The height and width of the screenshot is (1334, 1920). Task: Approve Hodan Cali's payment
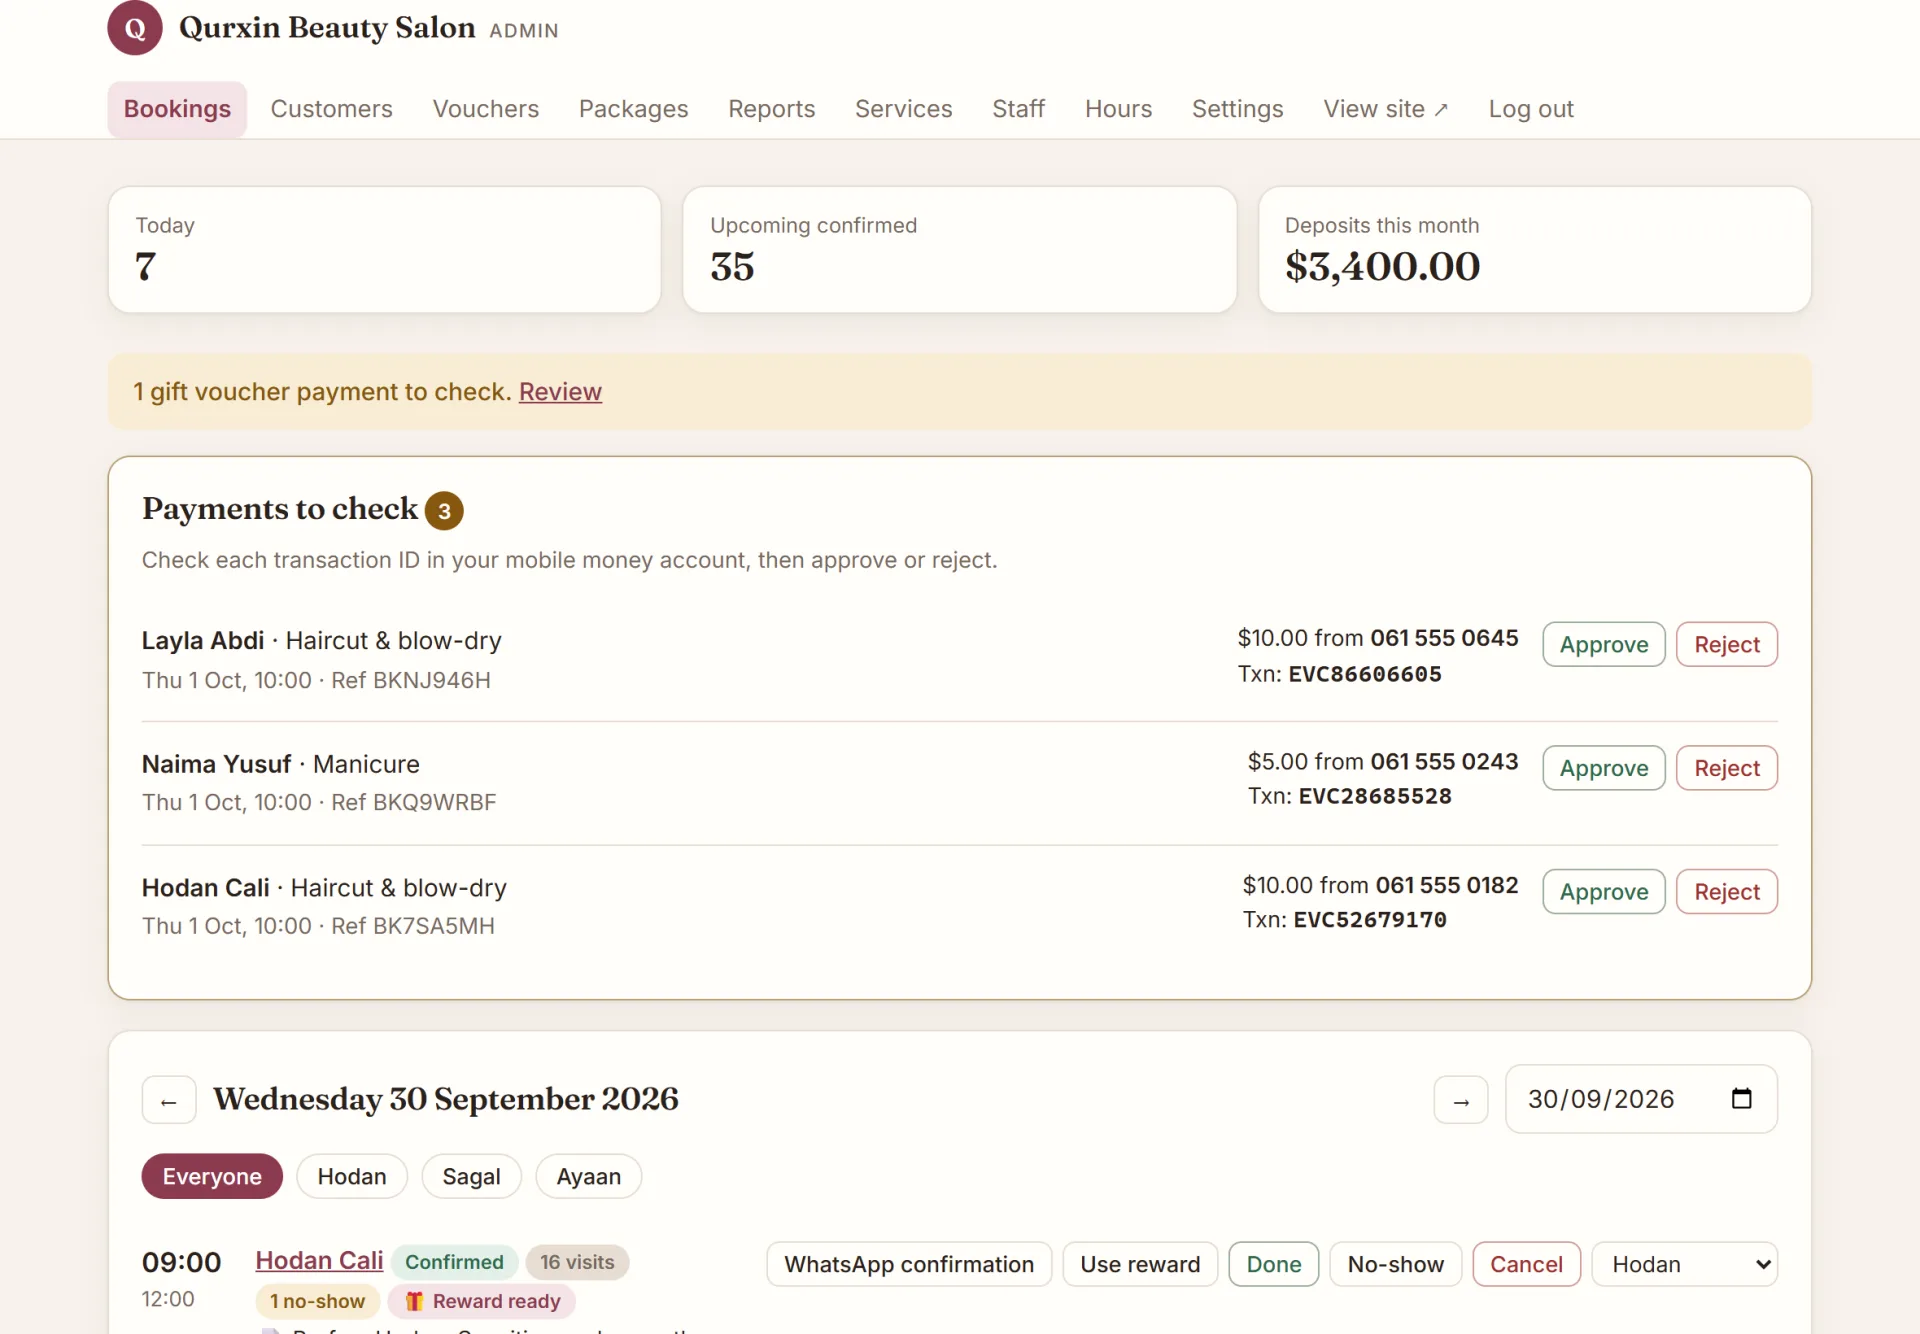click(1603, 892)
